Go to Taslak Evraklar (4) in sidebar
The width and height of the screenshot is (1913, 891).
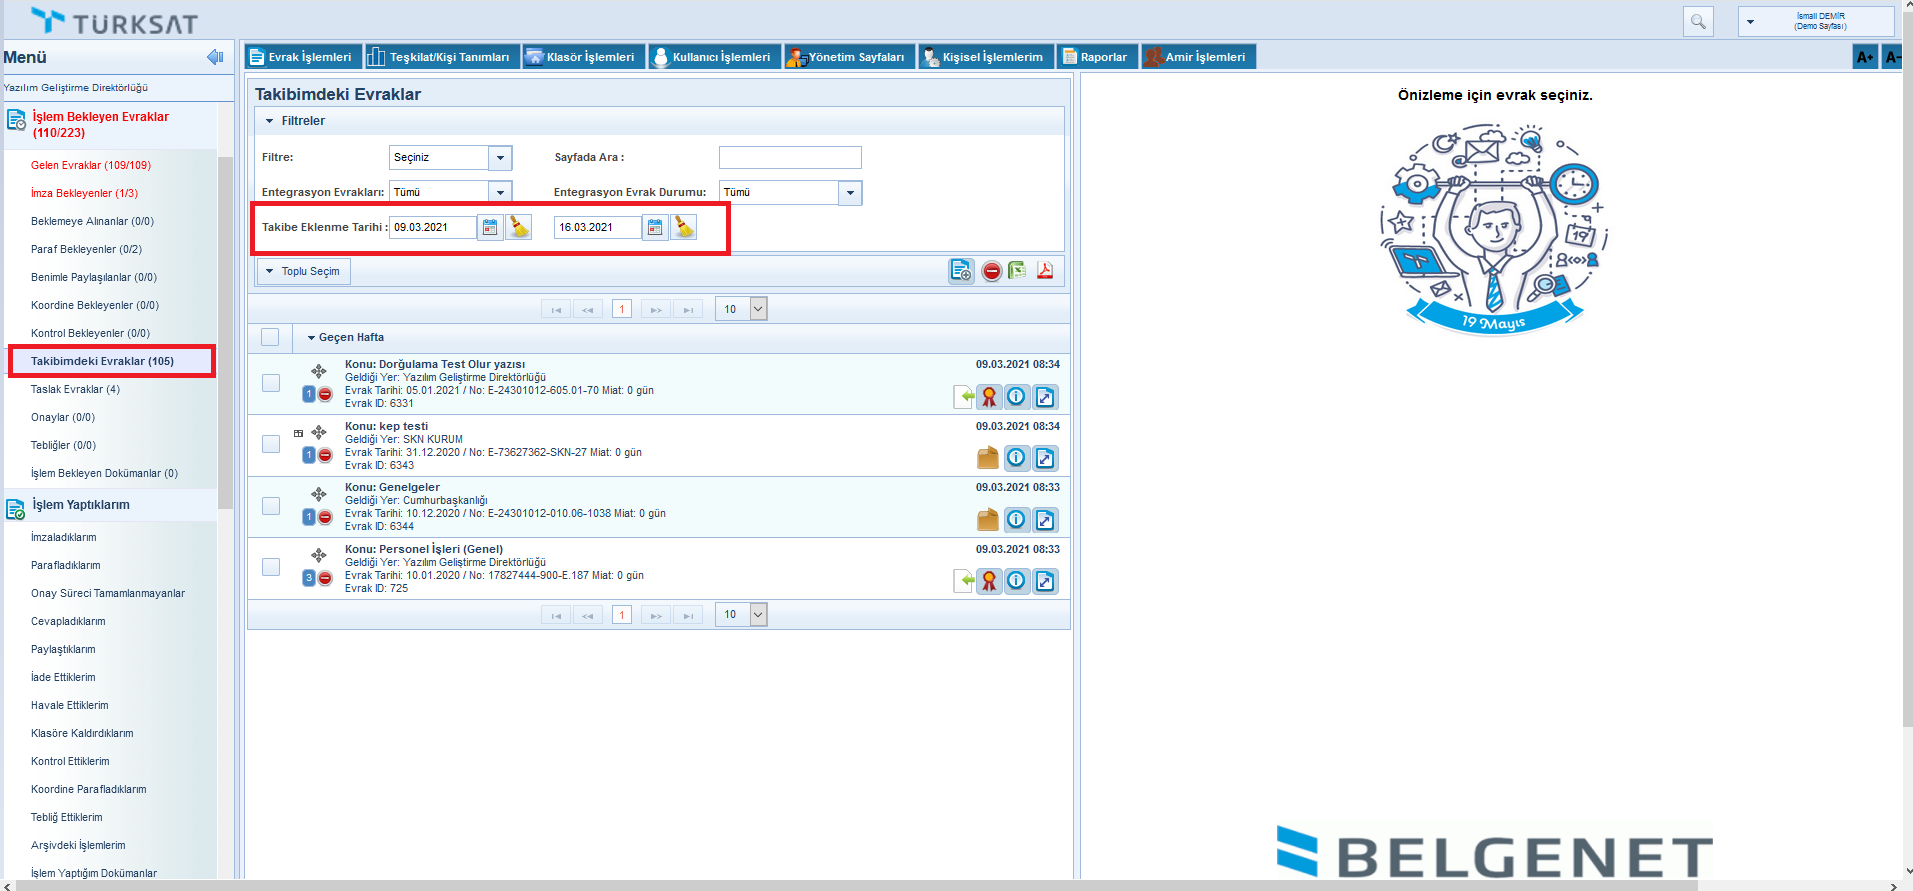(x=75, y=389)
